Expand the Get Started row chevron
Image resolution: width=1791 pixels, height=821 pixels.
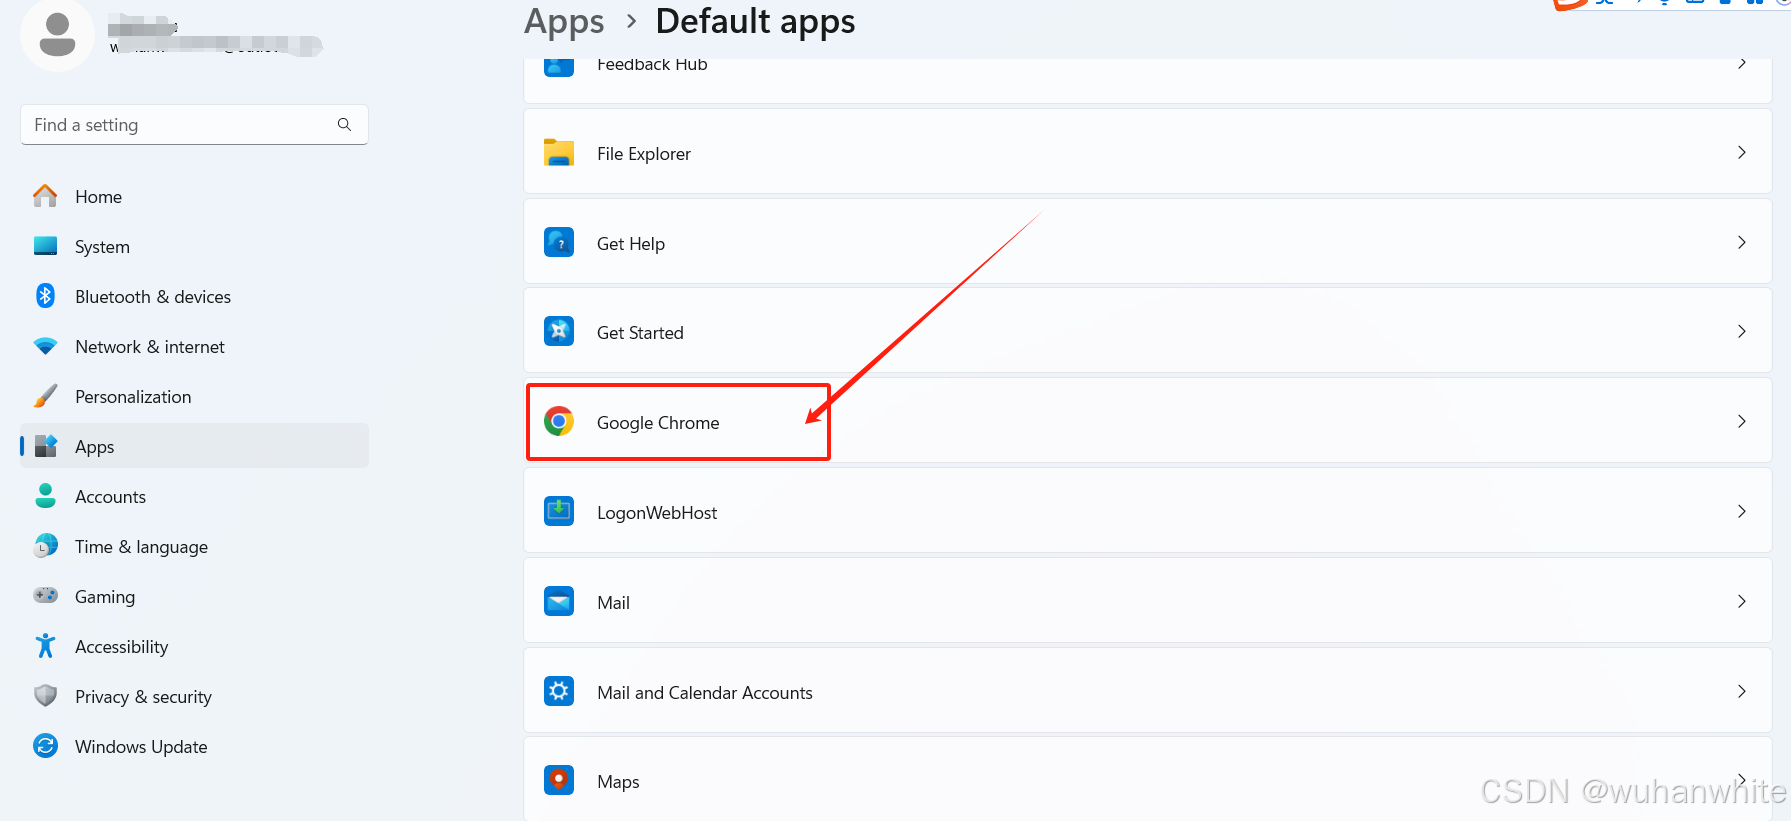[1742, 331]
